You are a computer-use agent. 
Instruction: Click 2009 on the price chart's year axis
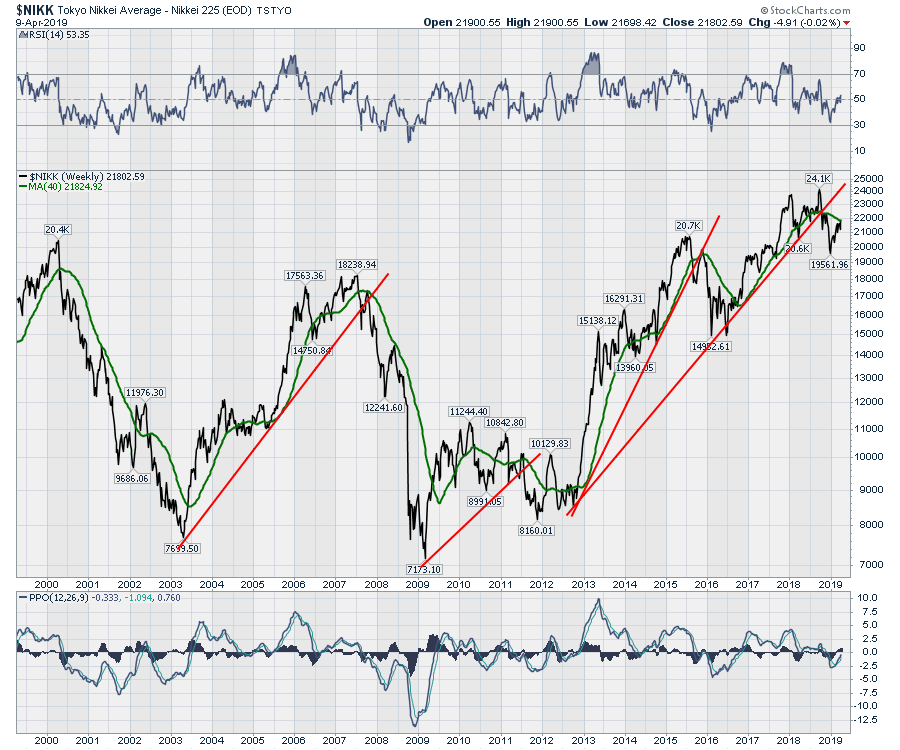coord(417,585)
